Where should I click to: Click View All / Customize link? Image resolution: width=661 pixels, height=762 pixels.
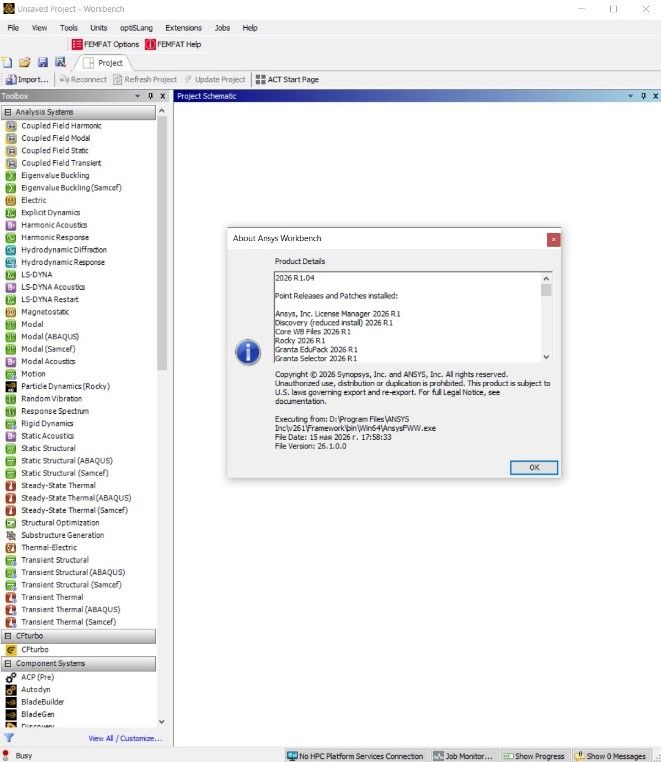[125, 738]
